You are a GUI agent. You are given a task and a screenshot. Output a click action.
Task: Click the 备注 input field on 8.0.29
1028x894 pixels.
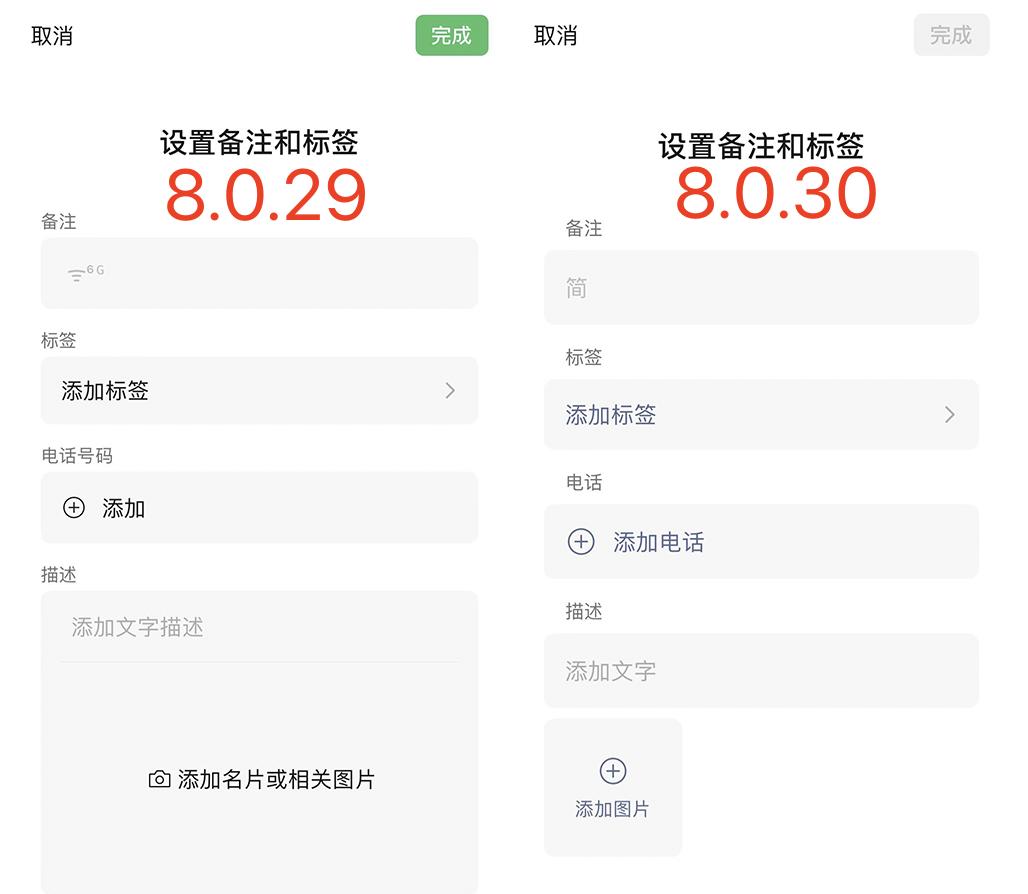point(260,272)
